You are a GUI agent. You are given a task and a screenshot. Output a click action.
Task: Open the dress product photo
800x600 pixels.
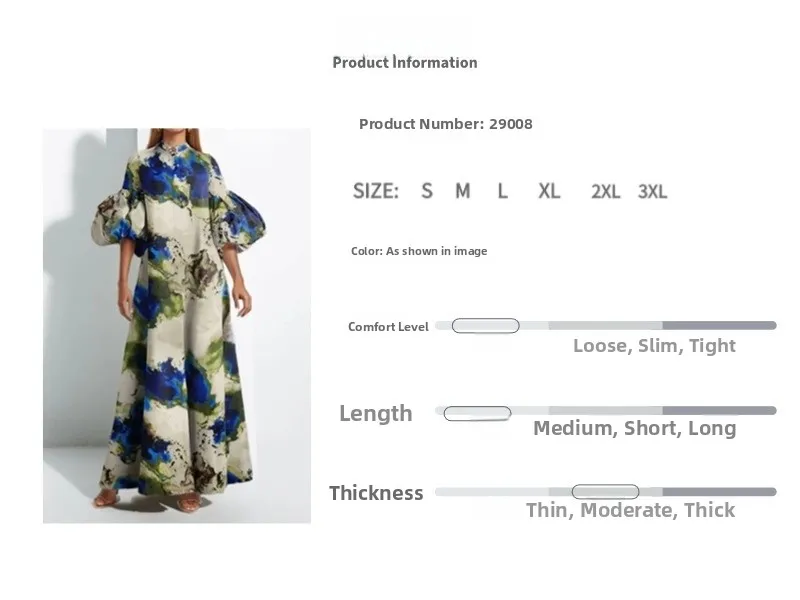[x=177, y=326]
